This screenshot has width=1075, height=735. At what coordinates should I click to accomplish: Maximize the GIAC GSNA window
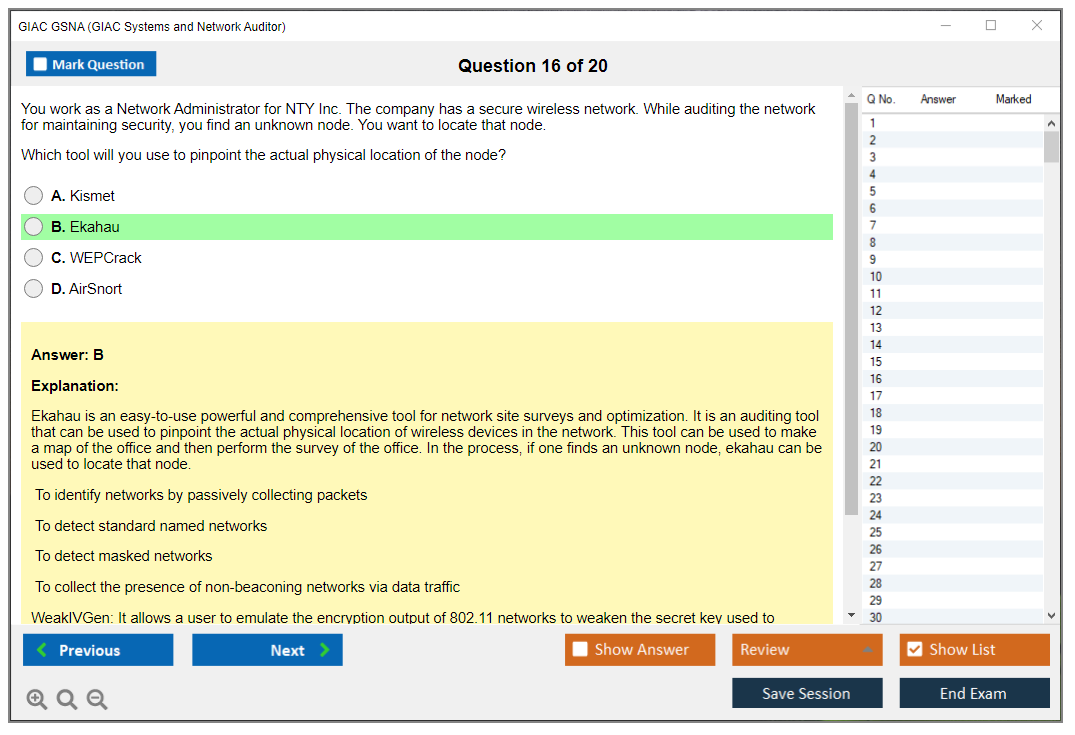[991, 26]
